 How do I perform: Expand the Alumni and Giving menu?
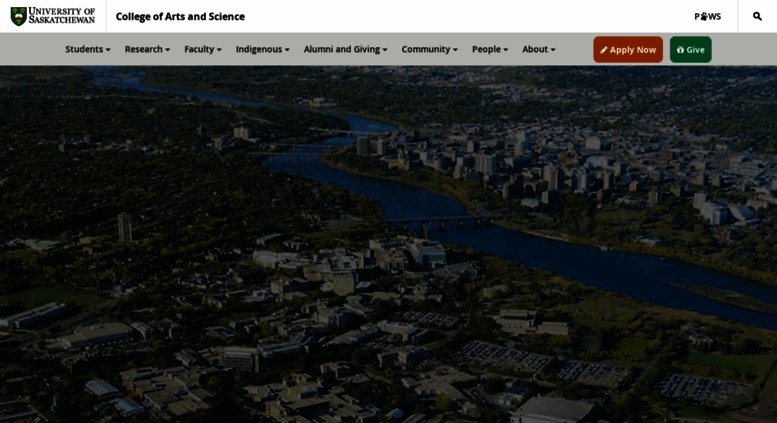345,49
